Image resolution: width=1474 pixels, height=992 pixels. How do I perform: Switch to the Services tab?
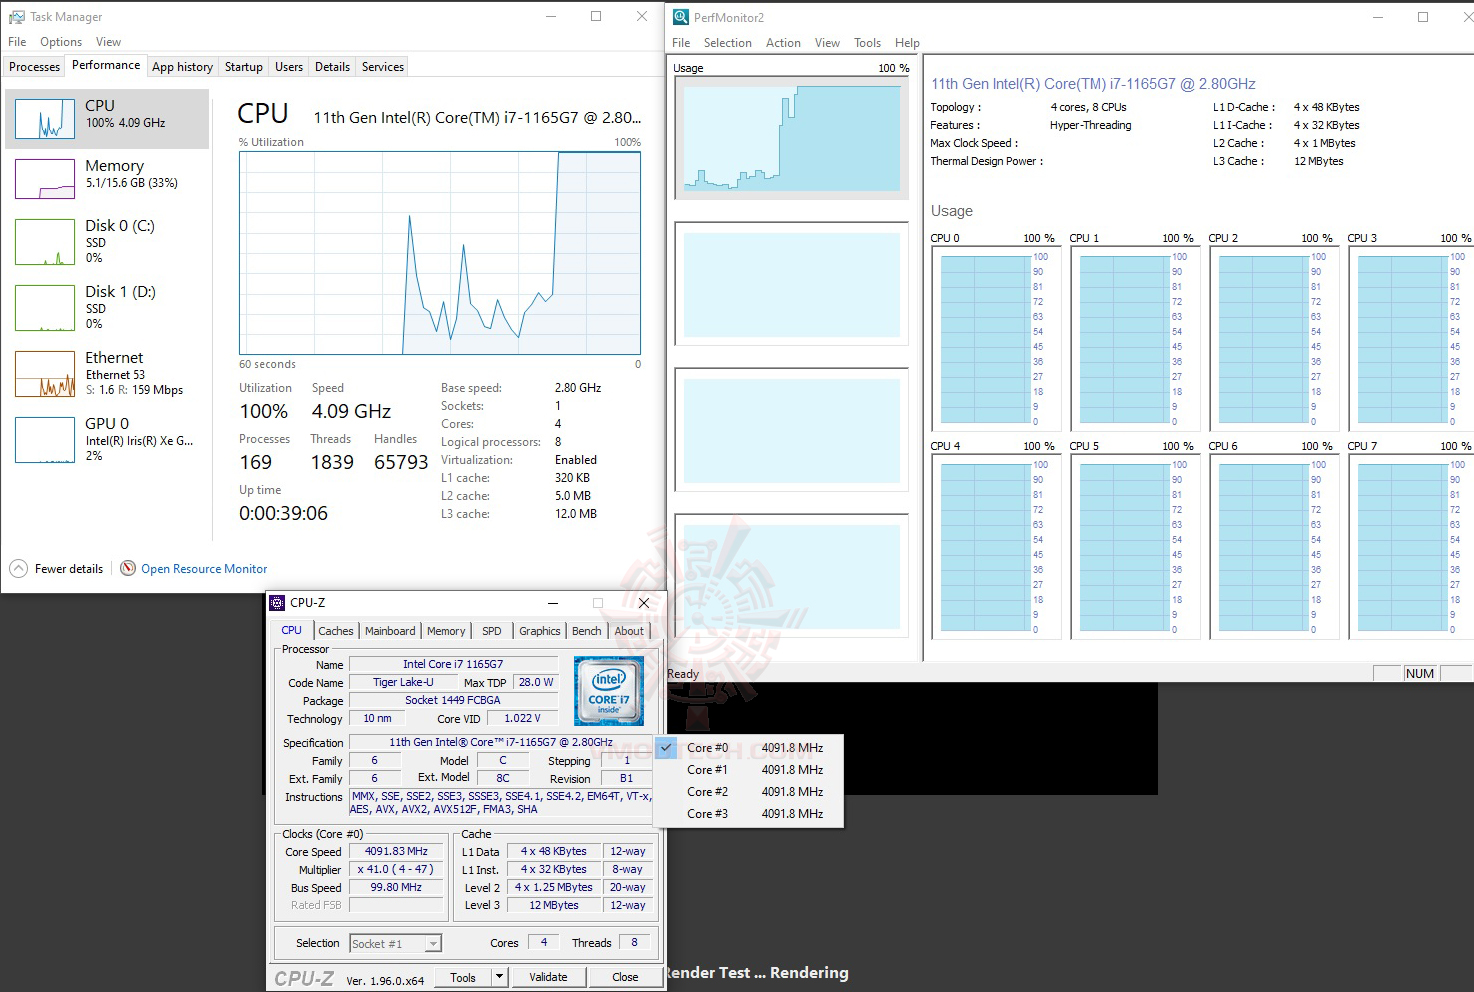[383, 67]
